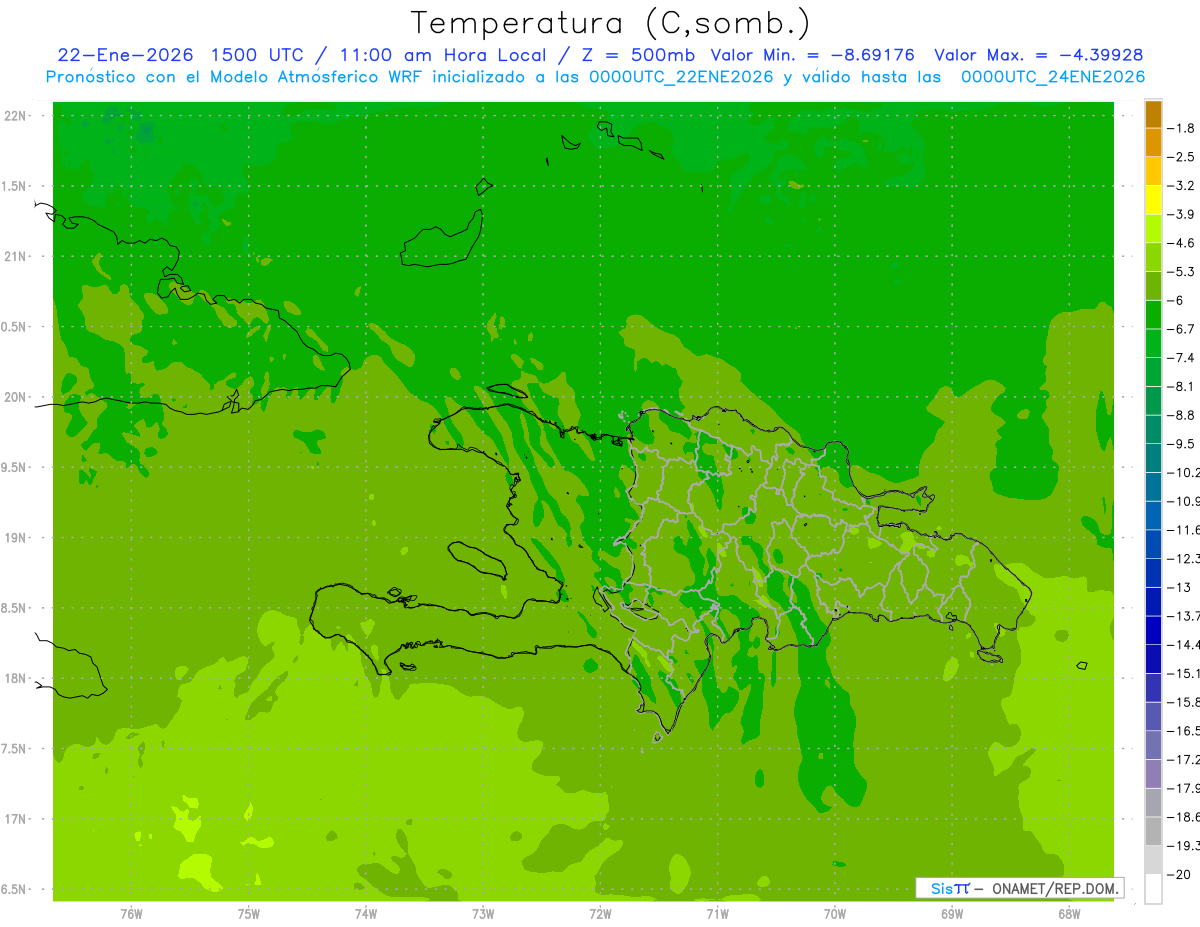Click the green color bar segment between -6.7 and -7.4
Screen dimensions: 1200x927
point(1153,343)
